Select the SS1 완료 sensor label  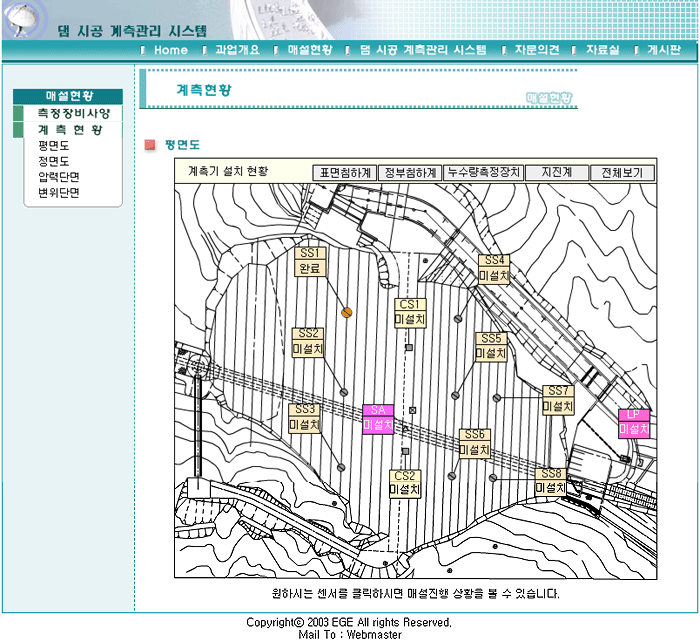pos(310,262)
